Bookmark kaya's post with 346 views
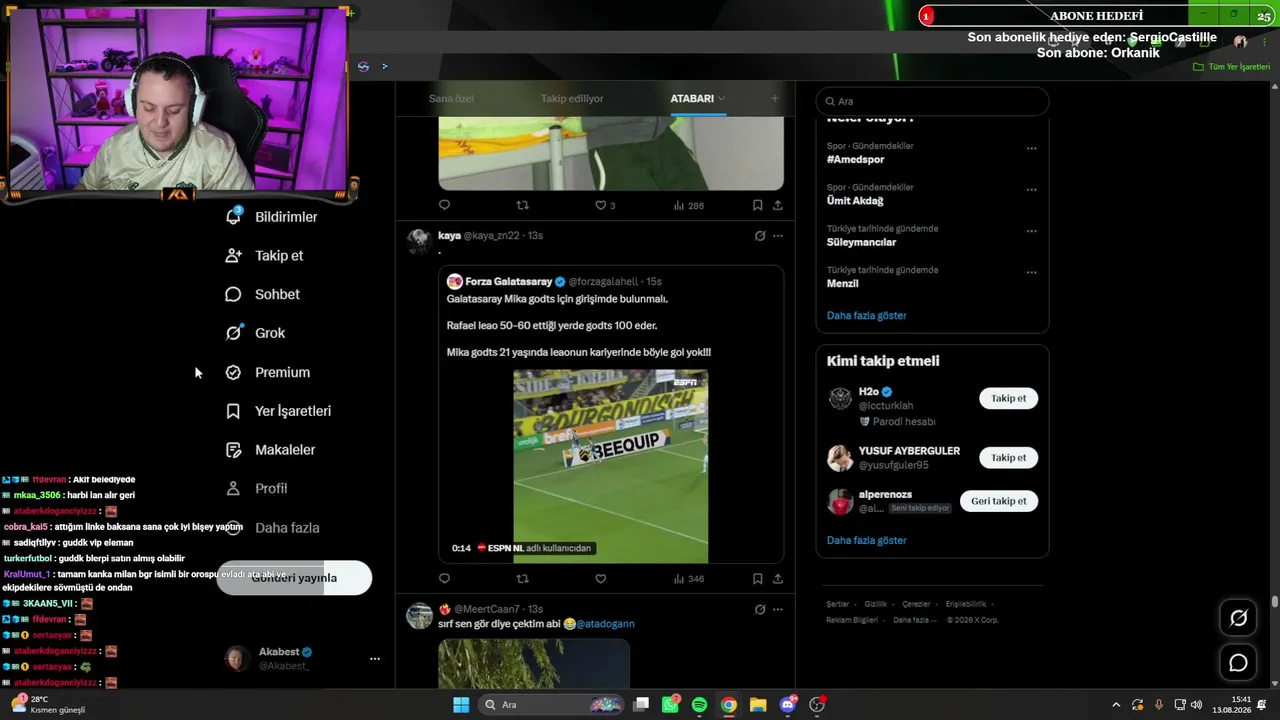Viewport: 1280px width, 720px height. click(757, 578)
